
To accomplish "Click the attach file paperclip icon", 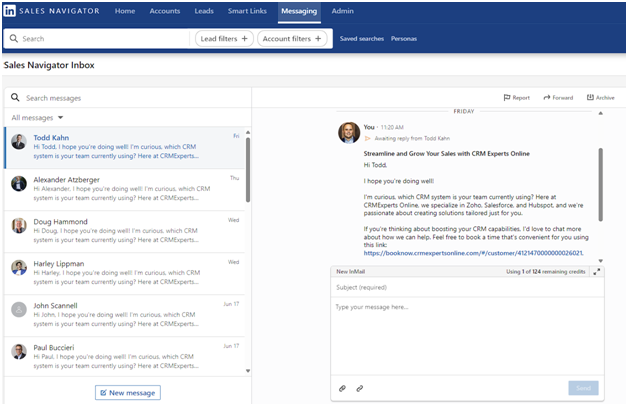I will [342, 388].
